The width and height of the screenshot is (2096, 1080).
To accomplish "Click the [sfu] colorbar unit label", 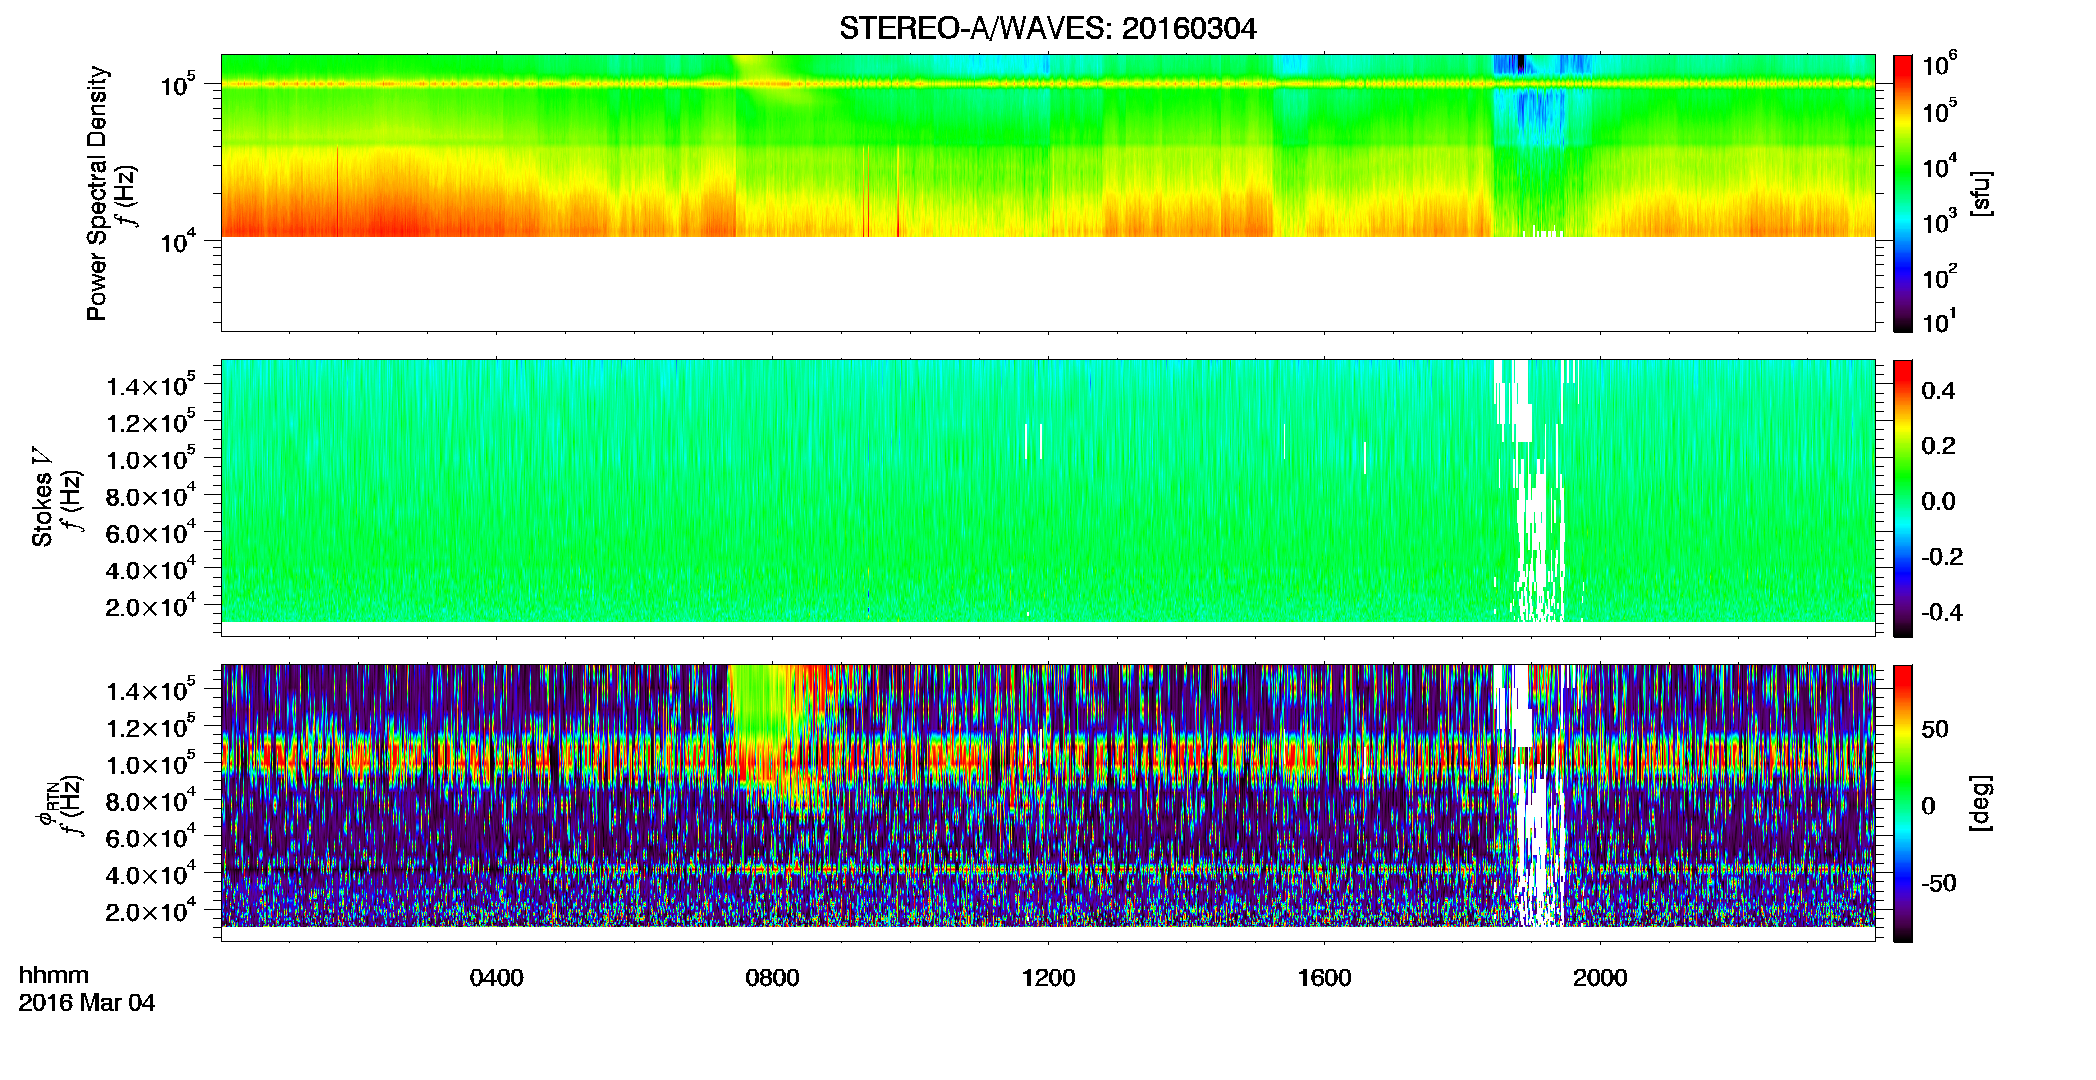I will point(1981,193).
